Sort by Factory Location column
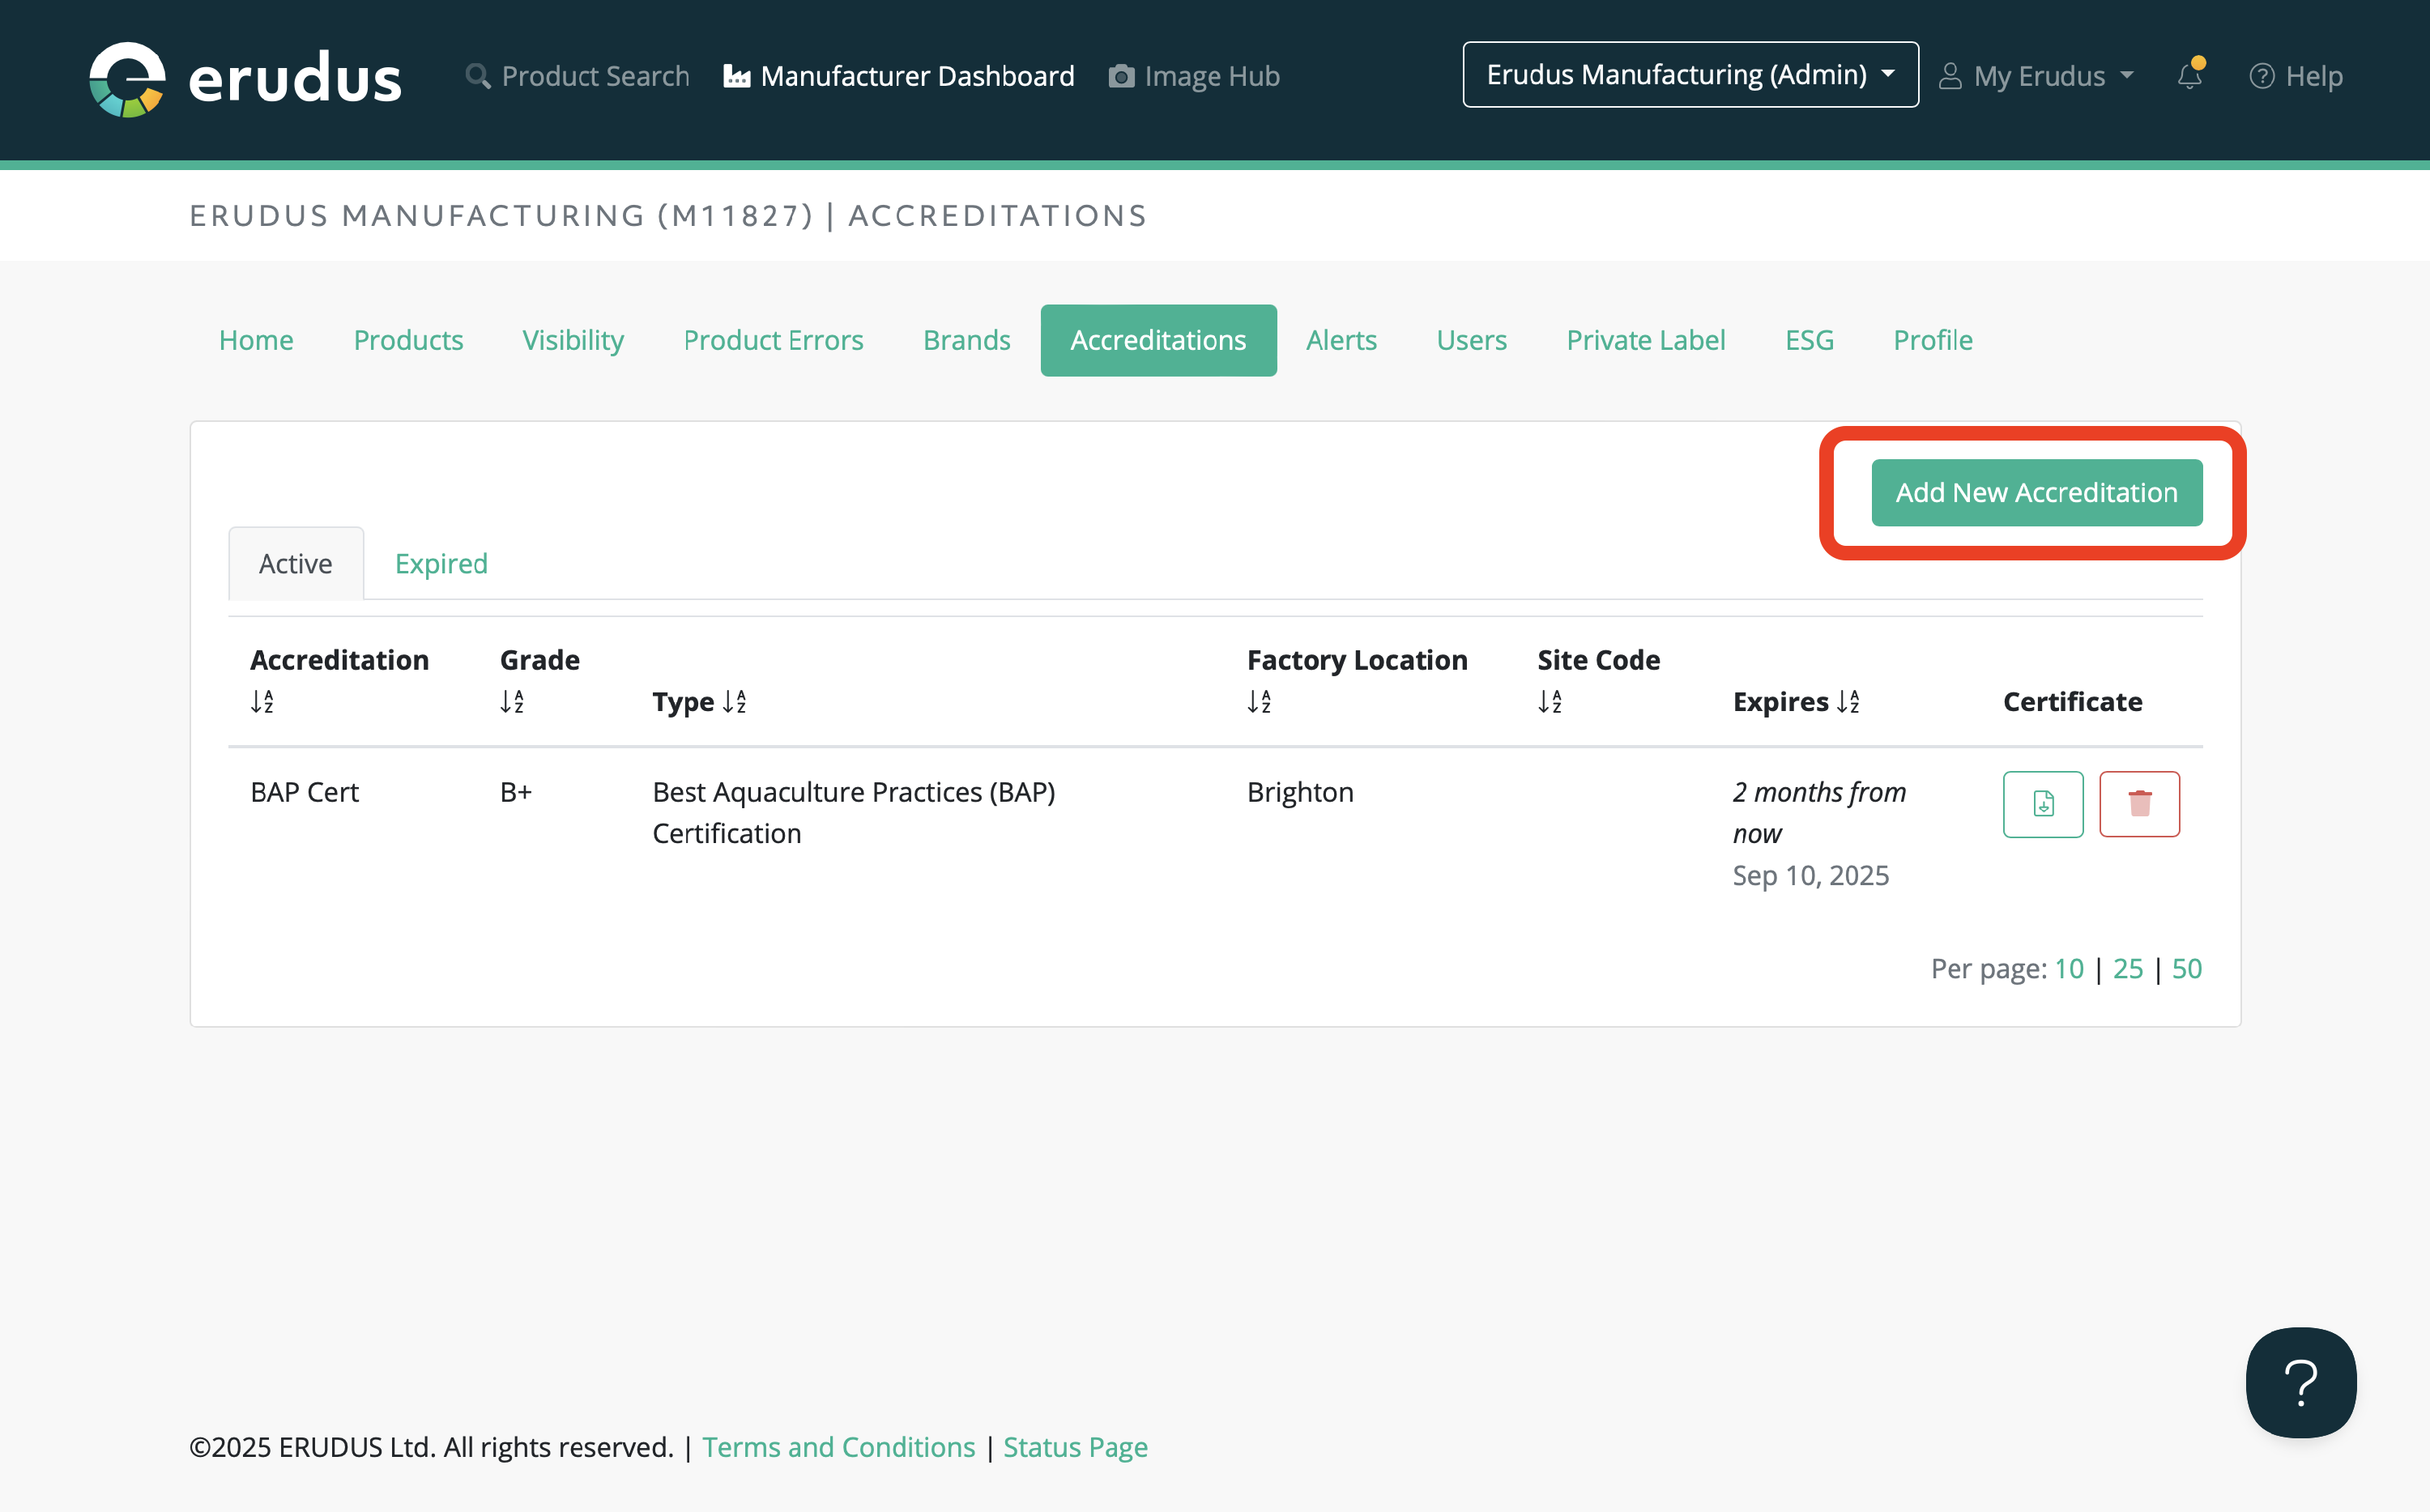This screenshot has height=1512, width=2430. tap(1259, 702)
